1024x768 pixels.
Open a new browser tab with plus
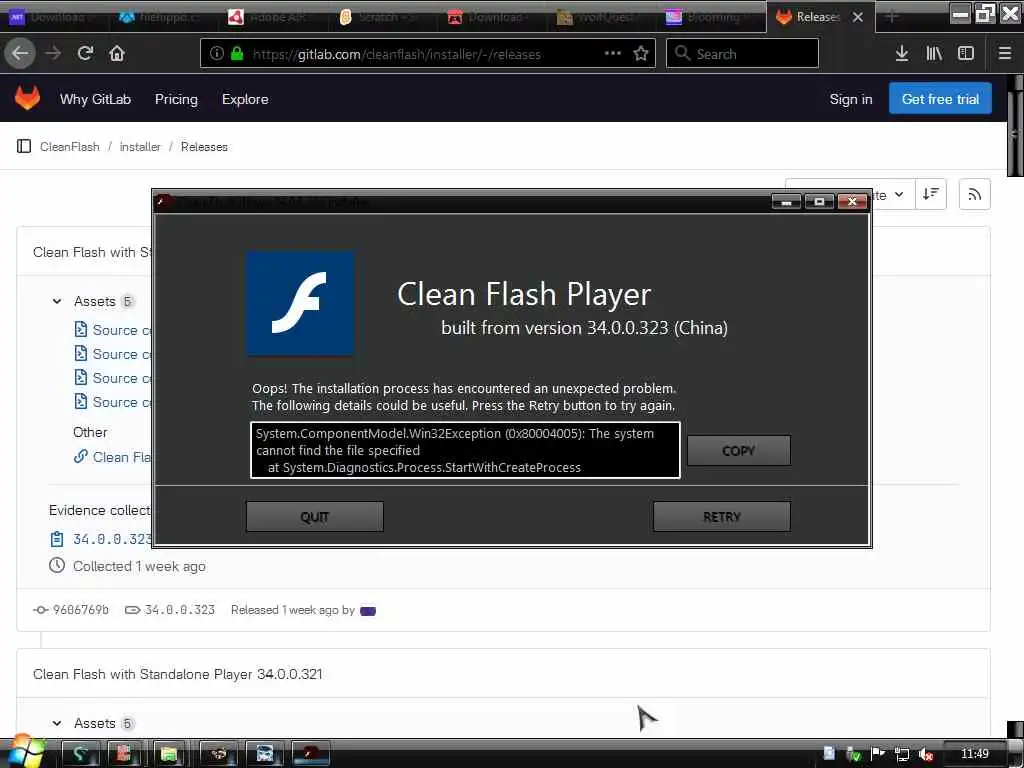pyautogui.click(x=891, y=16)
